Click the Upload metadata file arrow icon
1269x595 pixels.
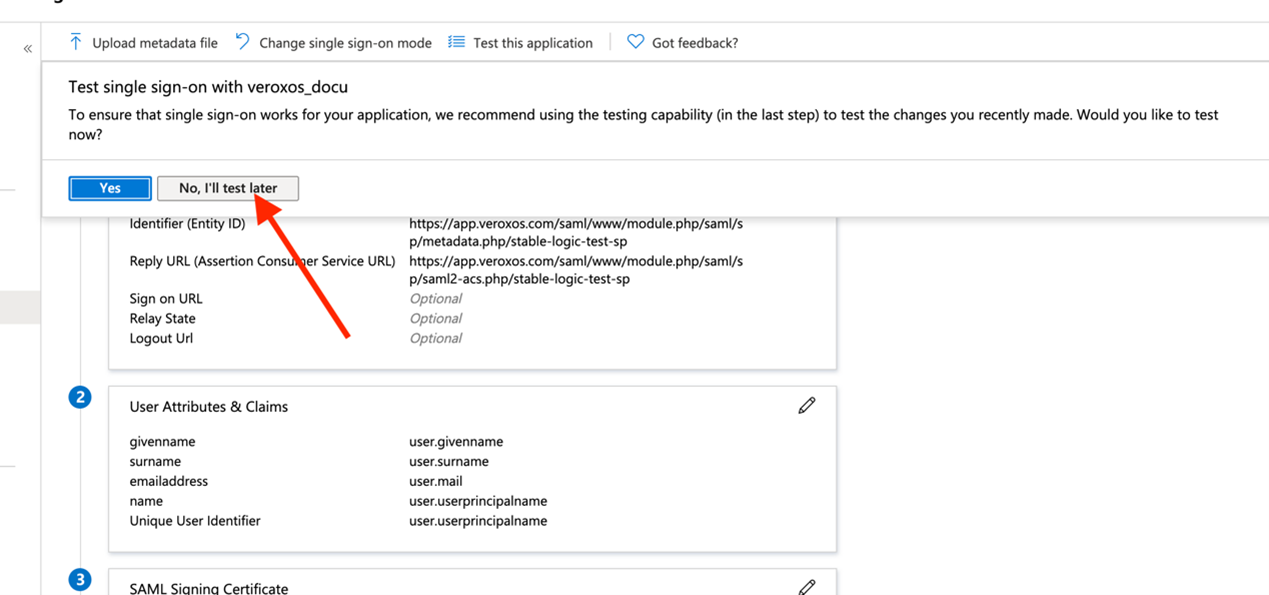[76, 42]
